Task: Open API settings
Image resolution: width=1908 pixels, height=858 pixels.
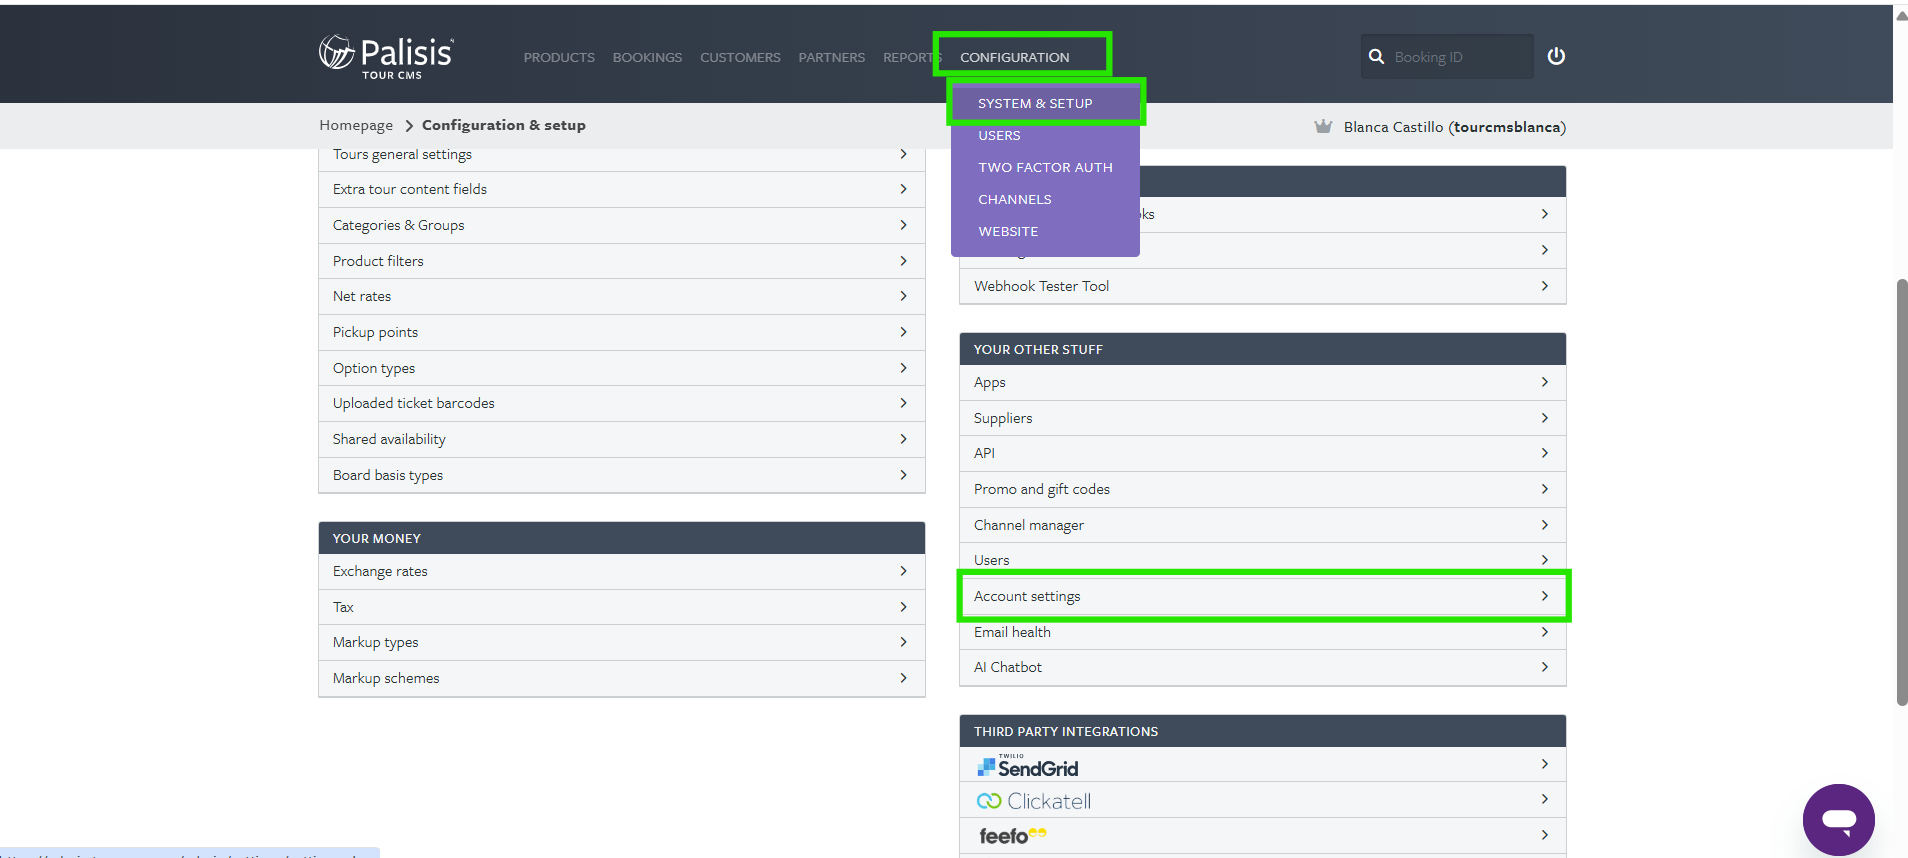Action: coord(1262,454)
